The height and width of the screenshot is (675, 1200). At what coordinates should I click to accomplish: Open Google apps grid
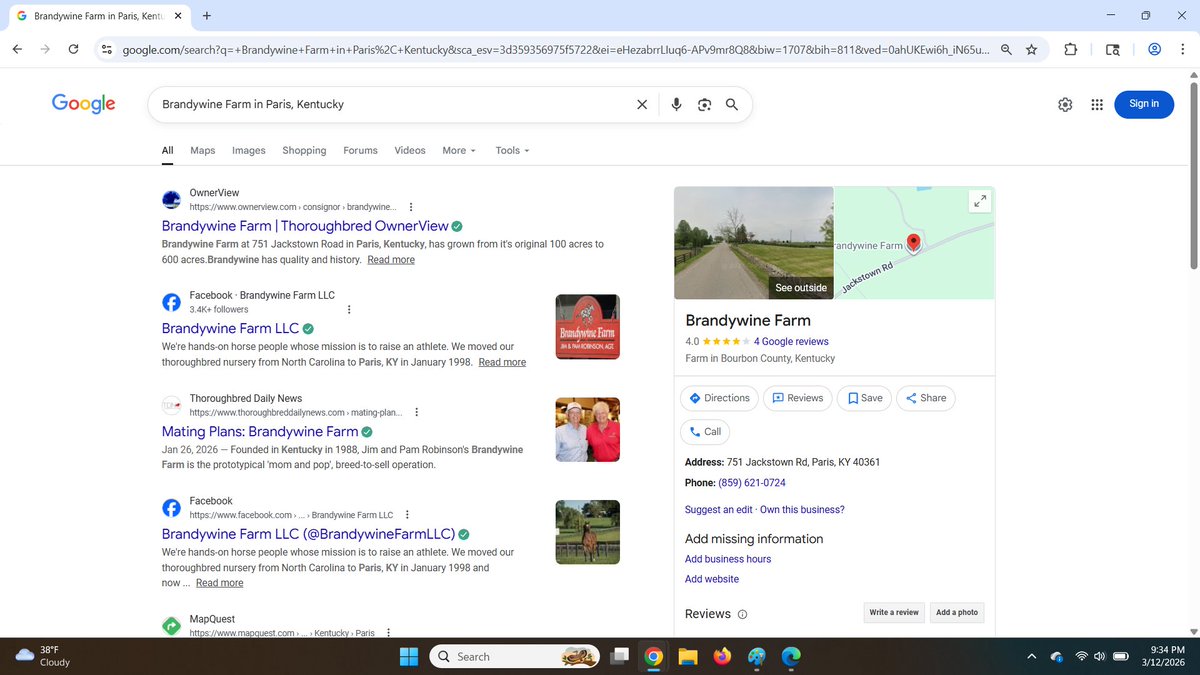click(1097, 104)
